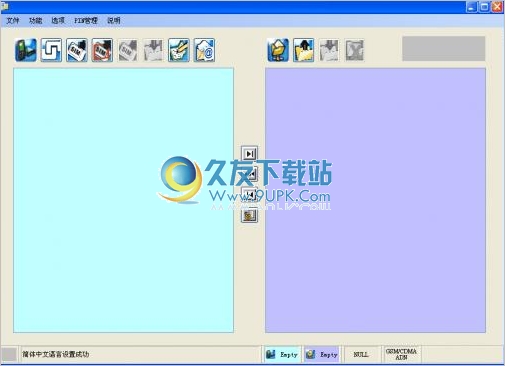This screenshot has height=366, width=505.
Task: Open the 文件 menu
Action: click(13, 21)
